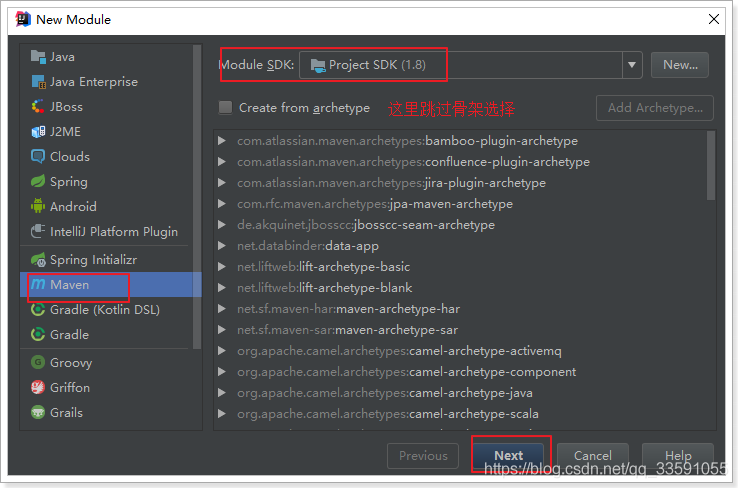
Task: Select Groovy module type
Action: (x=106, y=362)
